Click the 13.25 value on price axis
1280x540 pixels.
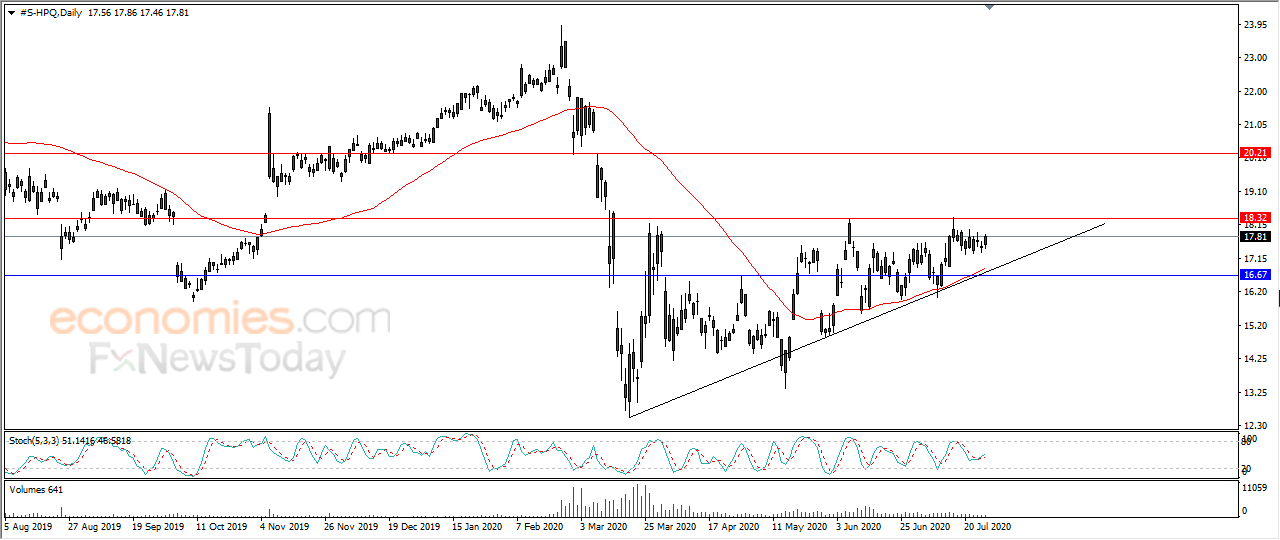coord(1255,393)
